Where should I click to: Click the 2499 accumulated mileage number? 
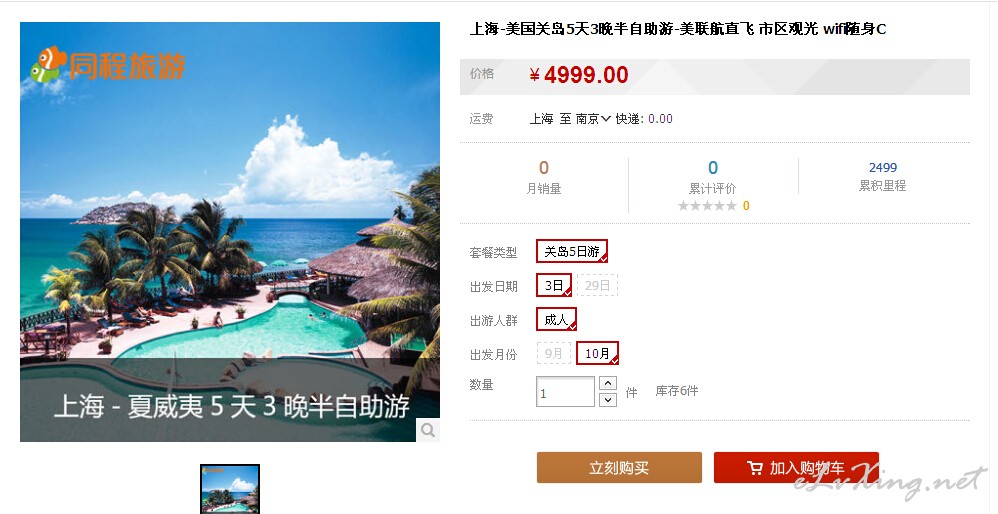click(x=883, y=167)
